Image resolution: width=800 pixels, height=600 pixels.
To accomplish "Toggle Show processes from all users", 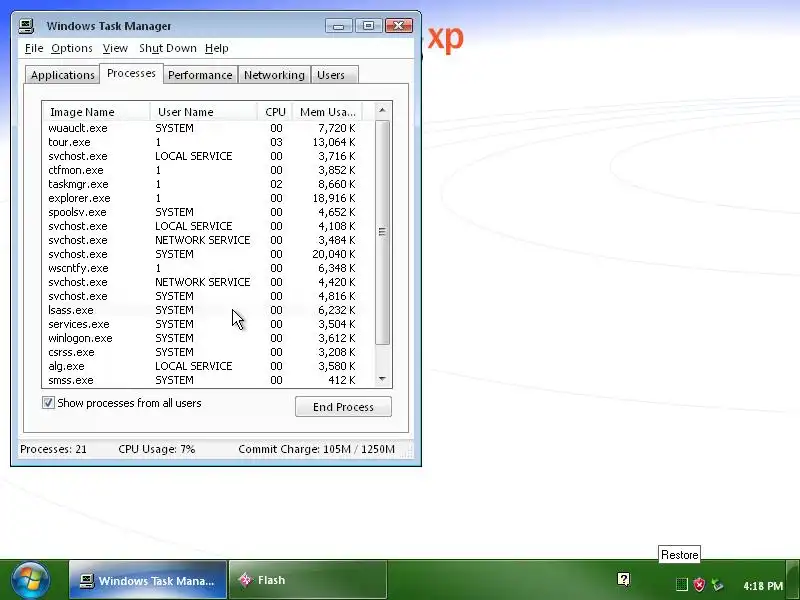I will click(x=48, y=403).
